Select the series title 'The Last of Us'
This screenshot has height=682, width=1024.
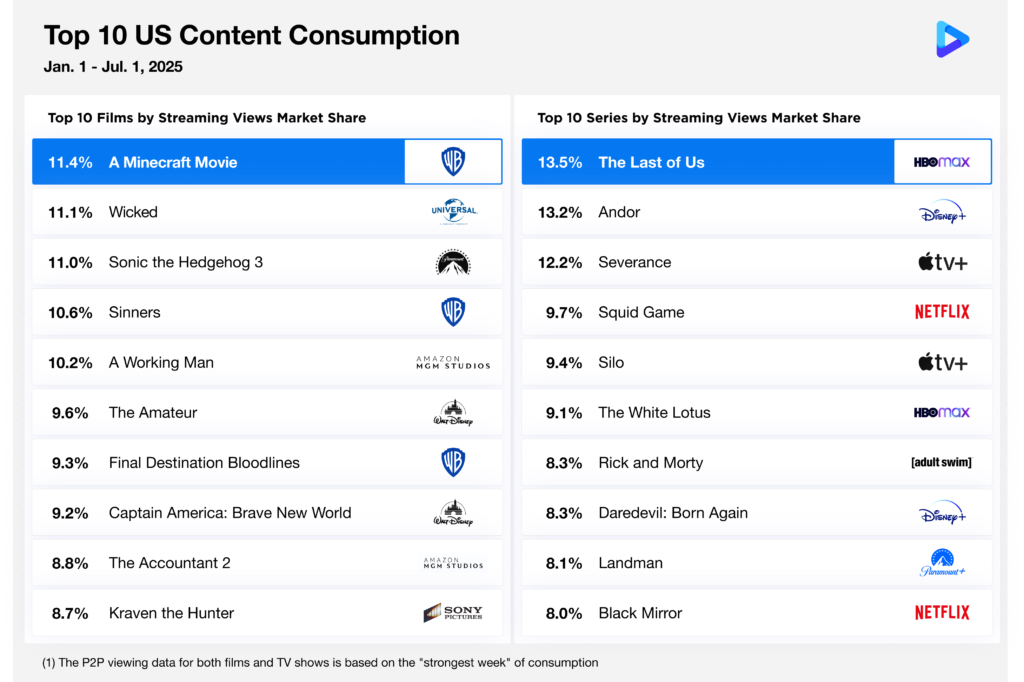(x=652, y=163)
